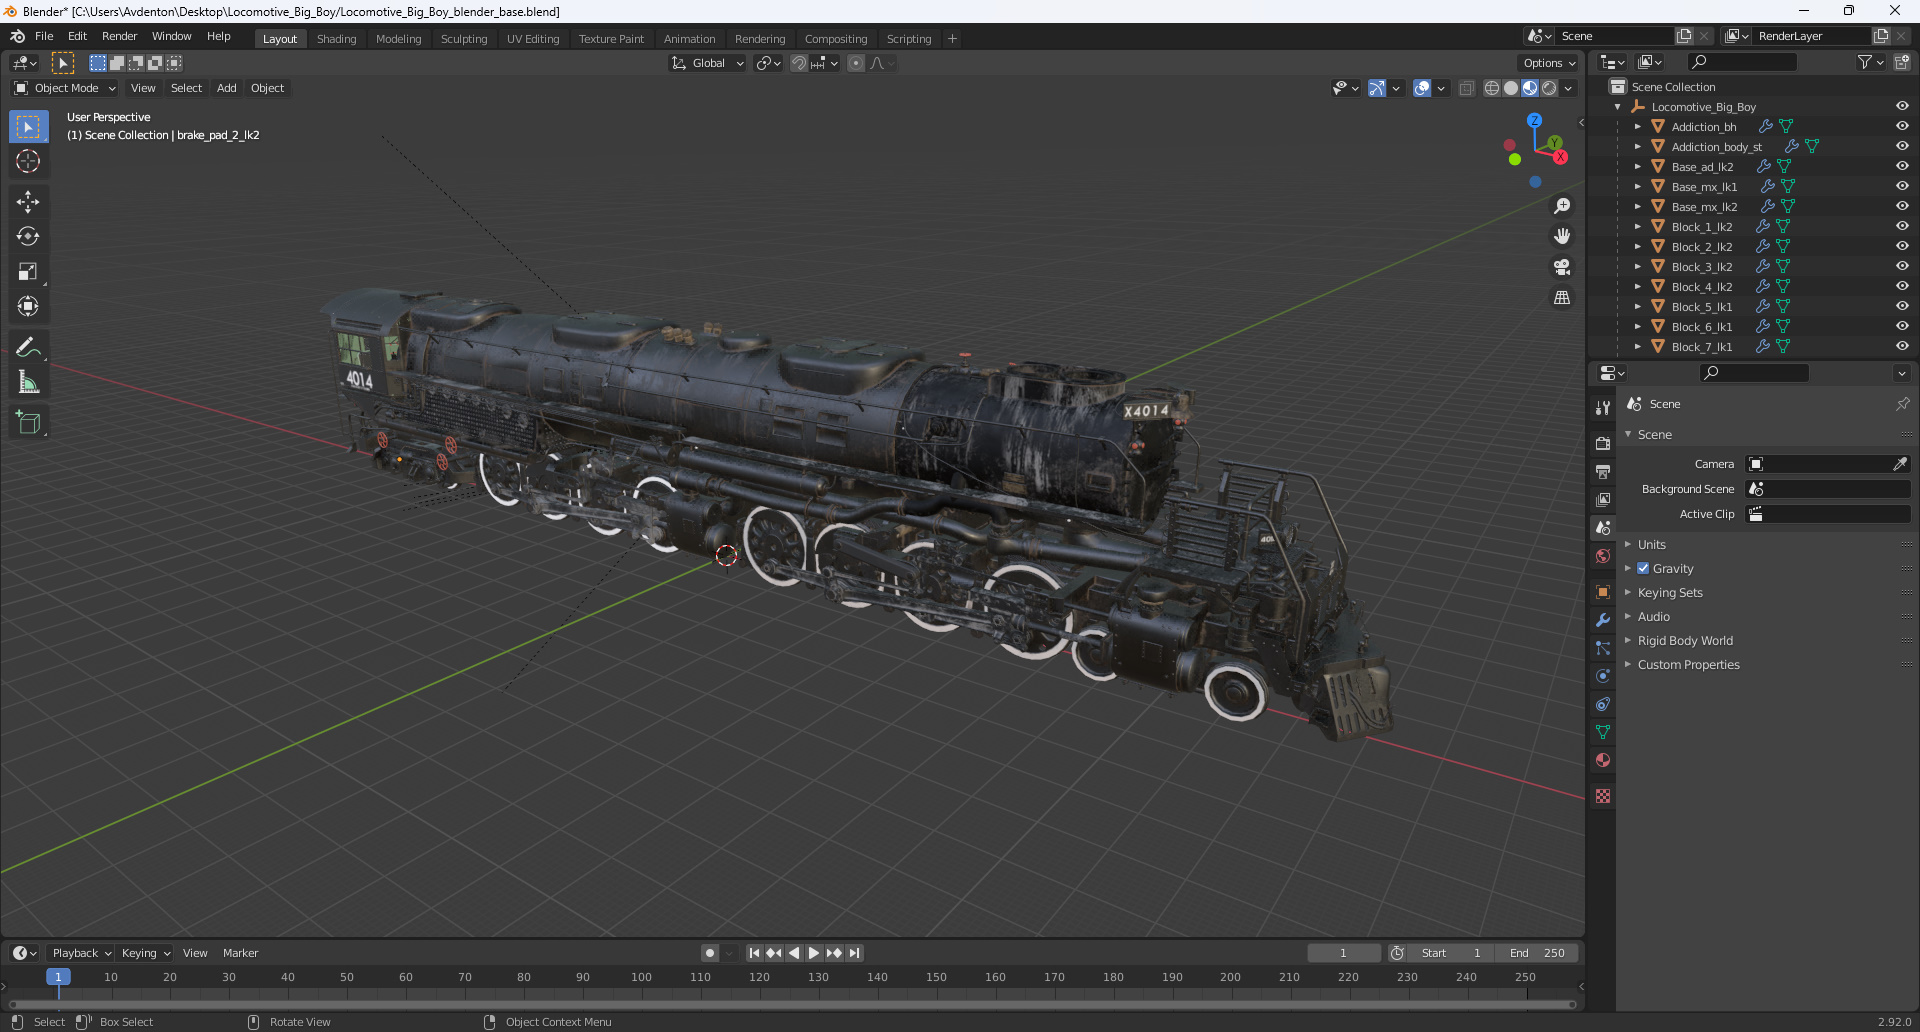Switch to the Scripting workspace tab
Image resolution: width=1920 pixels, height=1032 pixels.
click(x=908, y=39)
